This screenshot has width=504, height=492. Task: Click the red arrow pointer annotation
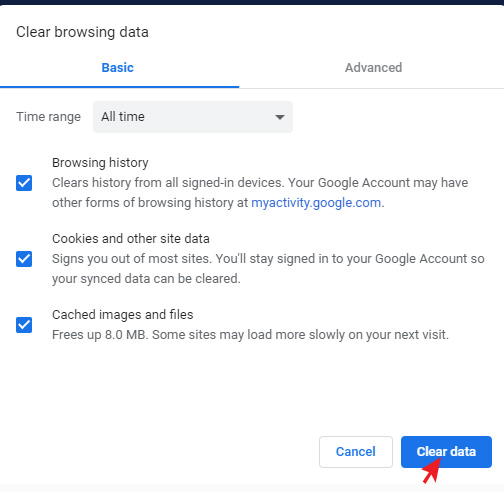431,471
